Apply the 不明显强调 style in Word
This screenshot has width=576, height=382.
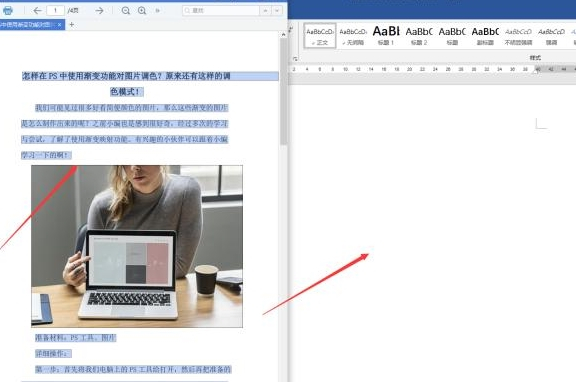(518, 36)
